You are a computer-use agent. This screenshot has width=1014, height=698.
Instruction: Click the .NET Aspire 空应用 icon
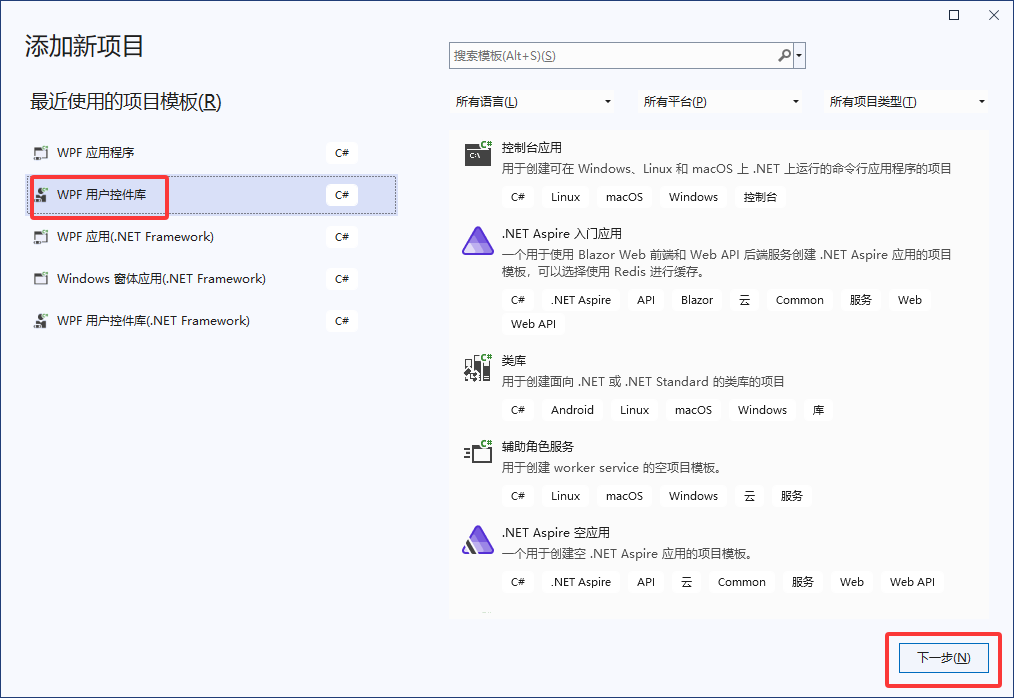pyautogui.click(x=477, y=539)
